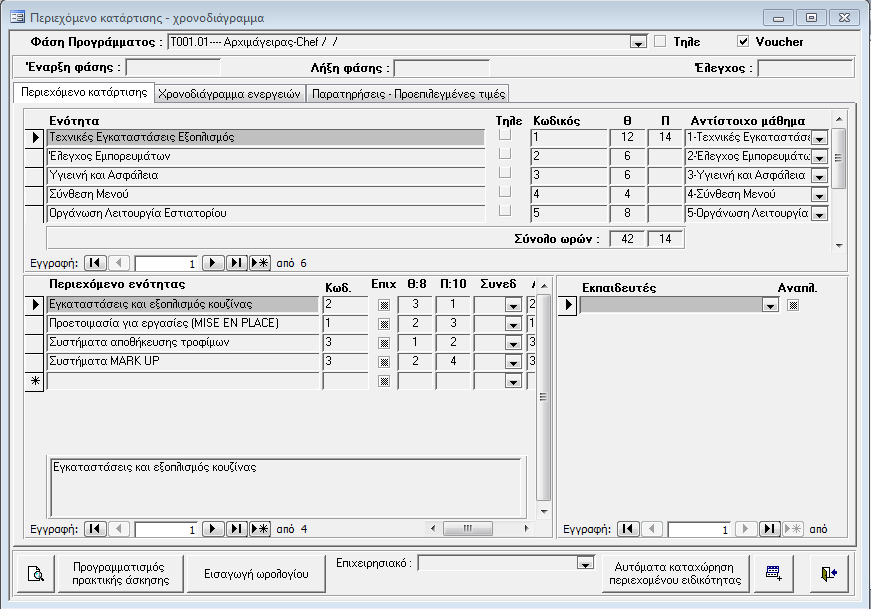Go to first record in Ενότητα list

[95, 263]
